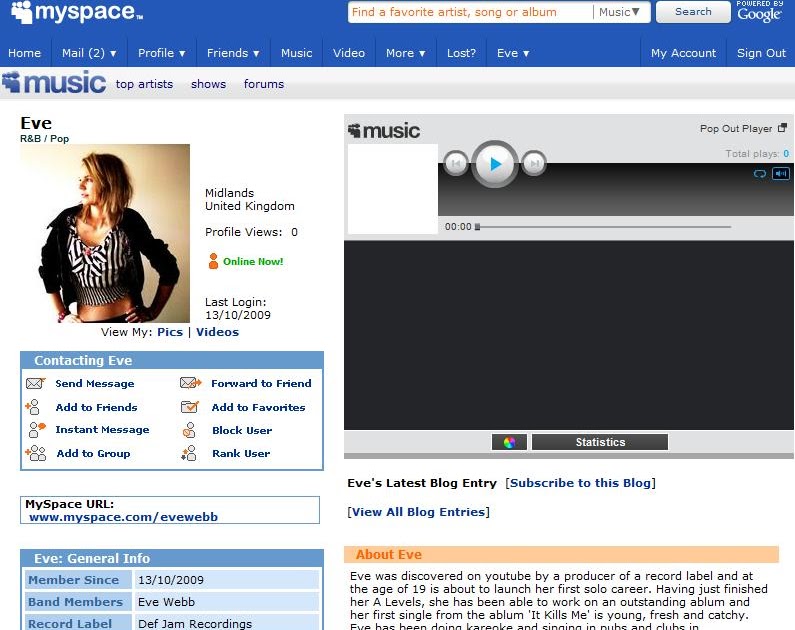The width and height of the screenshot is (795, 630).
Task: Click the Add to Group people icon
Action: (x=35, y=453)
